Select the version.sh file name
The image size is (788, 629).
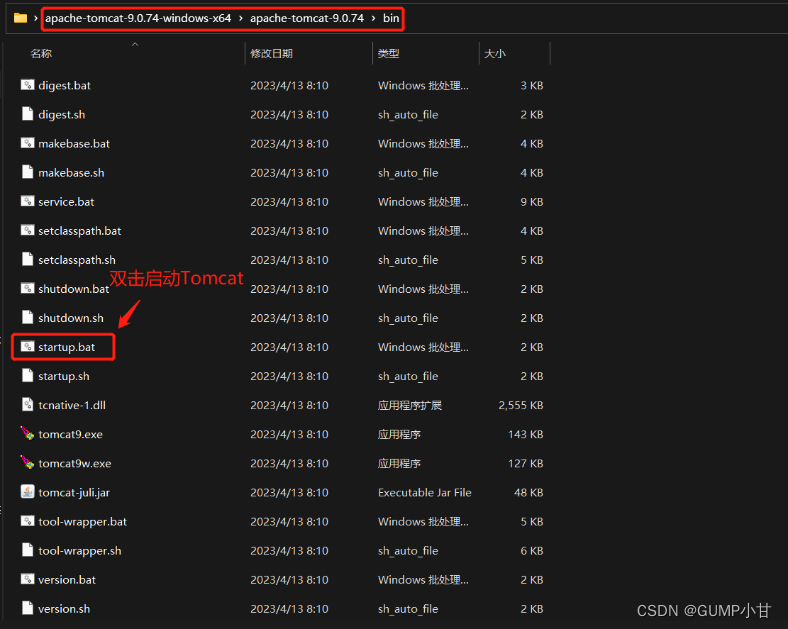64,609
